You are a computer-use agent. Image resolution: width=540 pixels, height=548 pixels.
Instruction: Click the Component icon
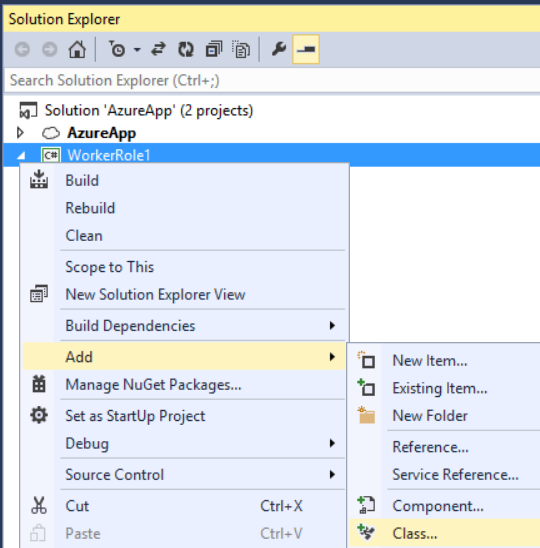coord(366,505)
